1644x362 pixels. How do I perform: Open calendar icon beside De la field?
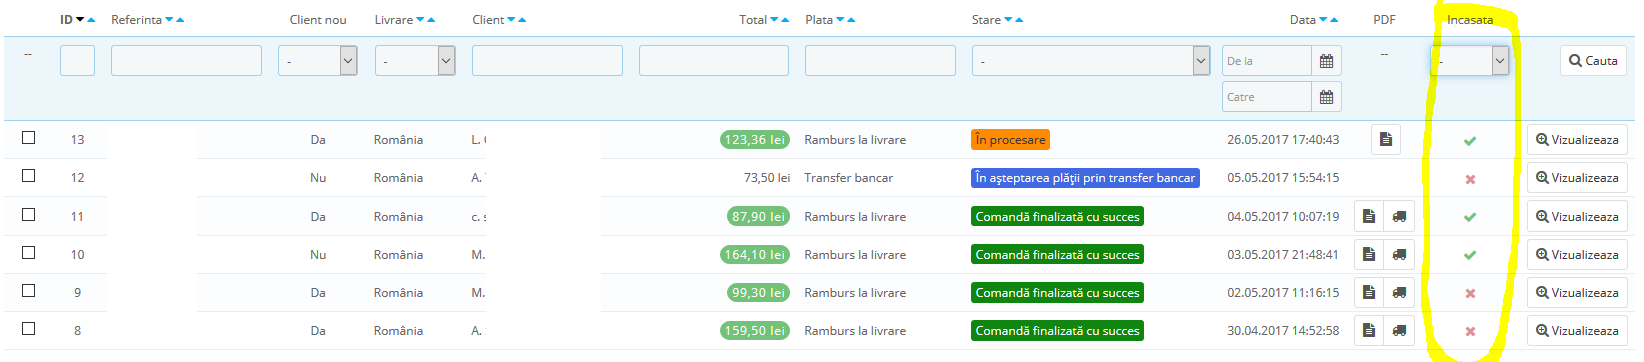pyautogui.click(x=1326, y=61)
